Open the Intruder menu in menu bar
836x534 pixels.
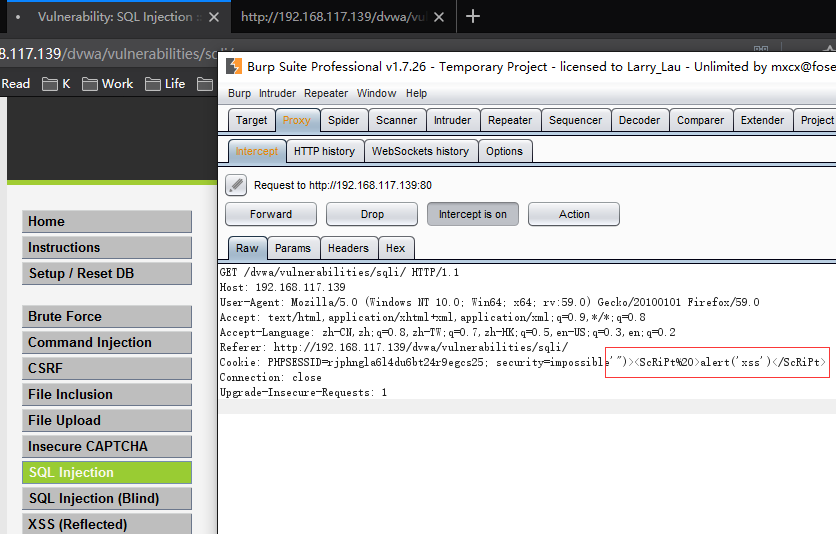(x=277, y=93)
